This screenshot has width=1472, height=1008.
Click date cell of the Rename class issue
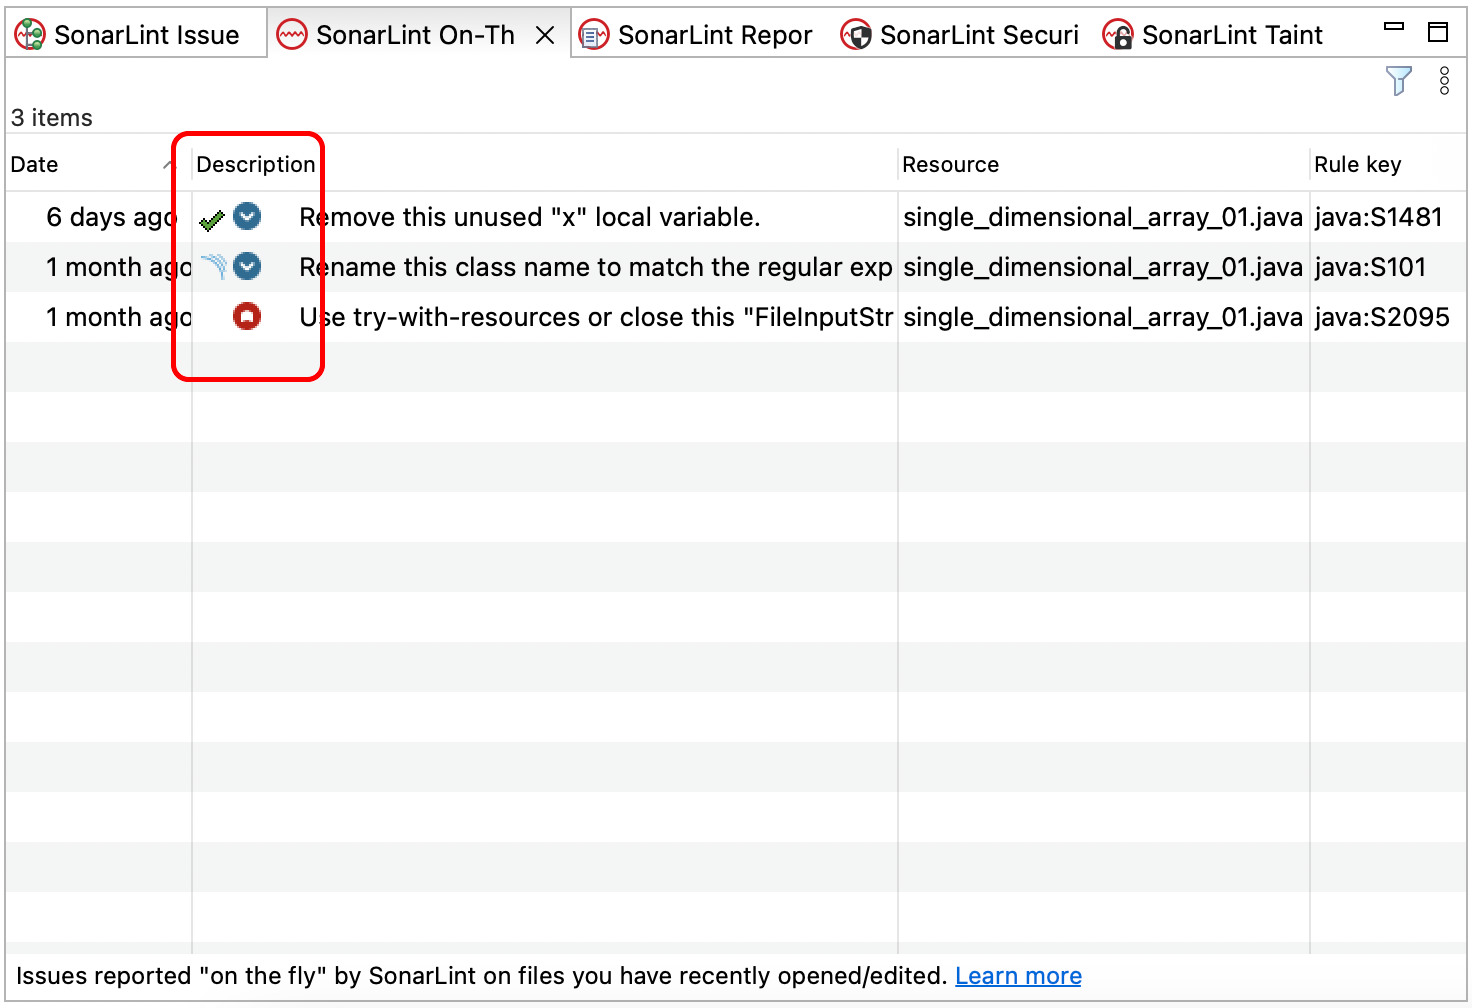(118, 267)
